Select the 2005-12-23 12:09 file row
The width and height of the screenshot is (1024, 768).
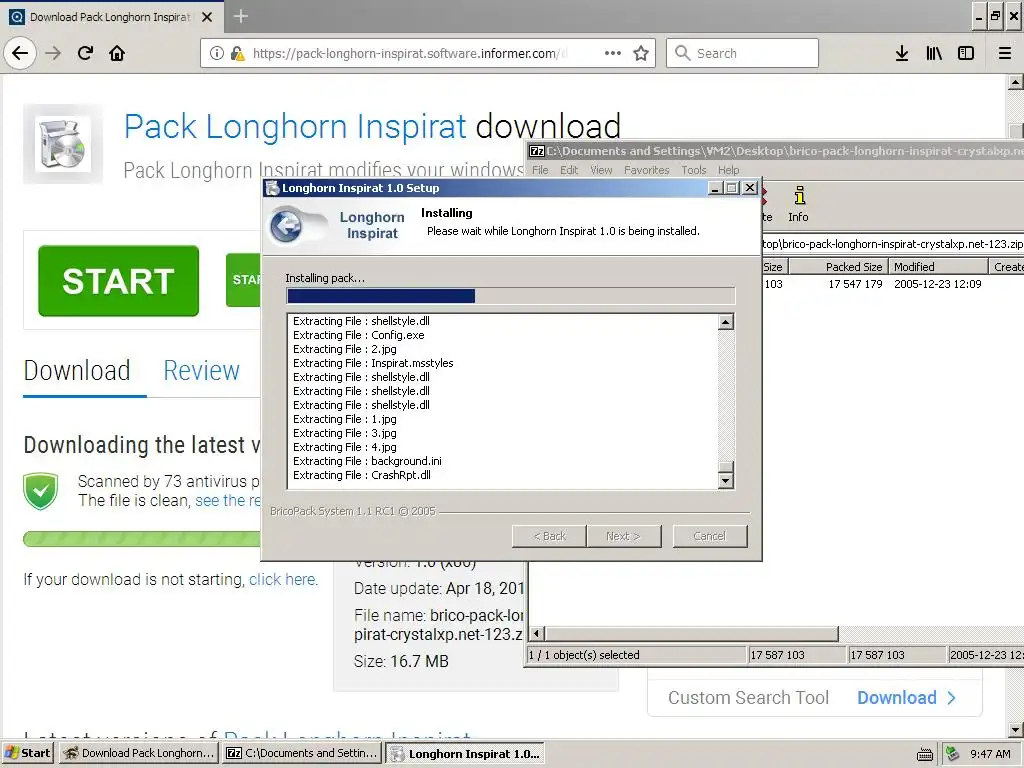tap(892, 284)
